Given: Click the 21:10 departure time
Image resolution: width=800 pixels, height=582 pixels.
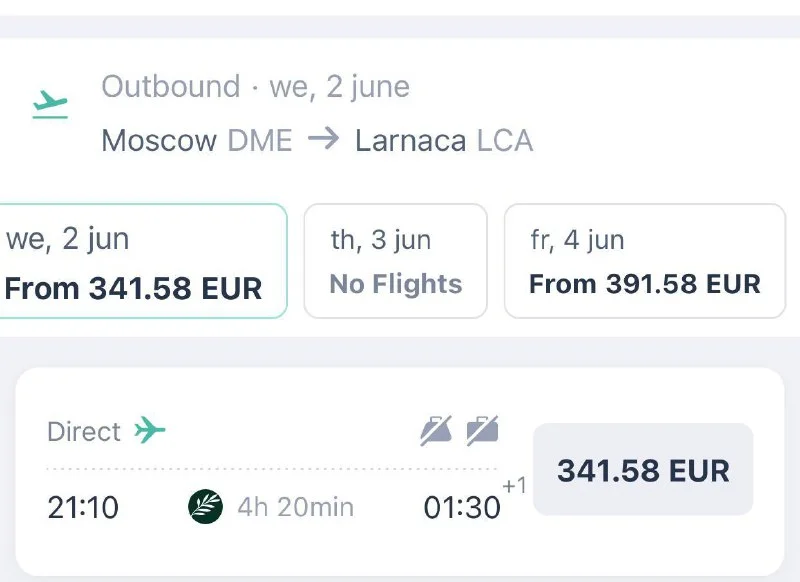Looking at the screenshot, I should click(83, 508).
